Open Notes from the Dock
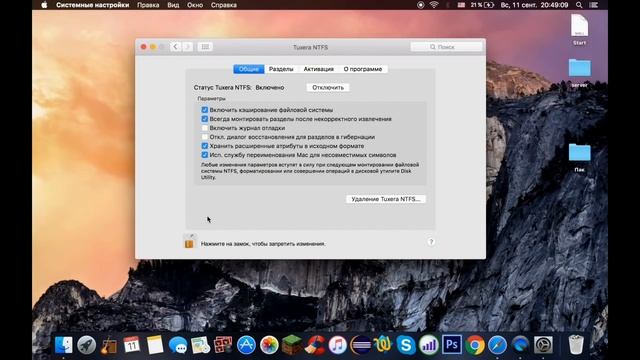This screenshot has width=640, height=360. point(155,345)
